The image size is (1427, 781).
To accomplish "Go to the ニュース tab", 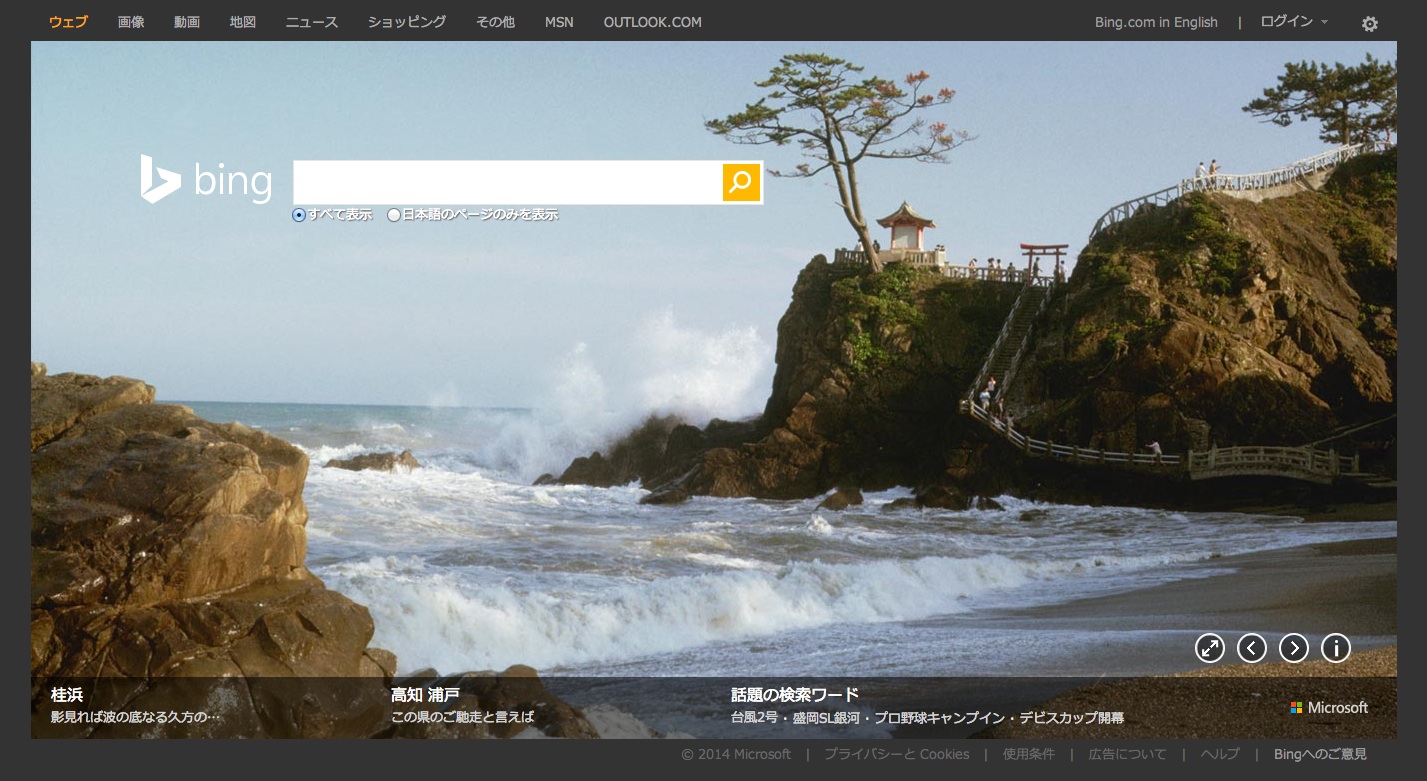I will (x=312, y=22).
